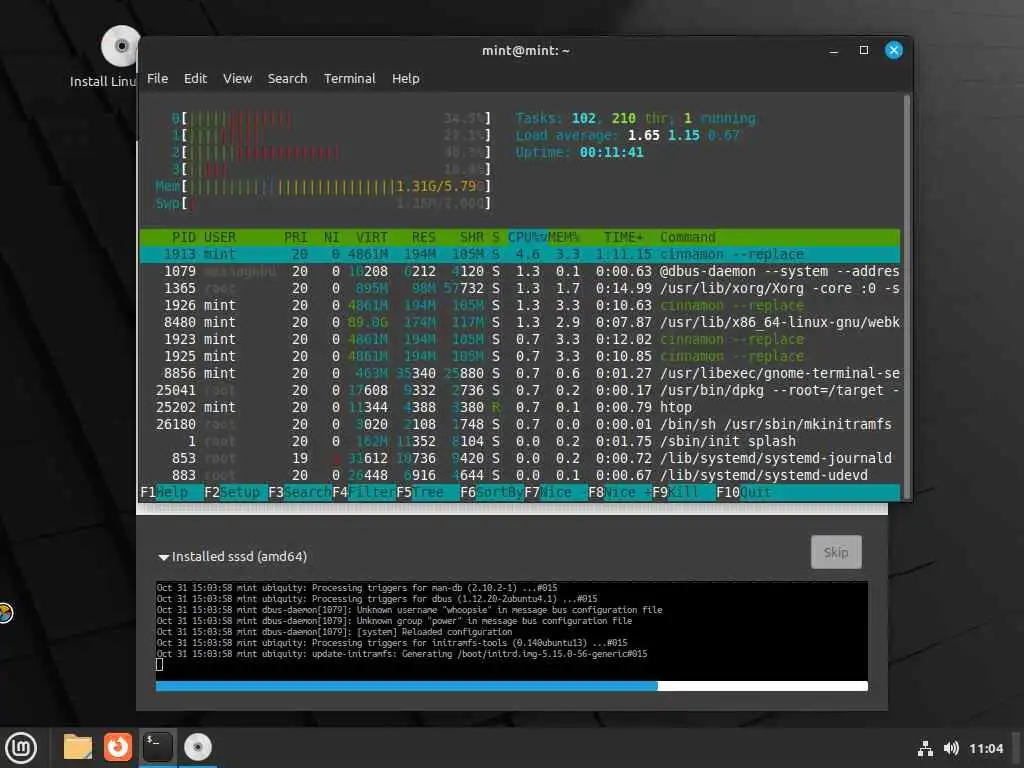Open the Edit menu in terminal

195,78
